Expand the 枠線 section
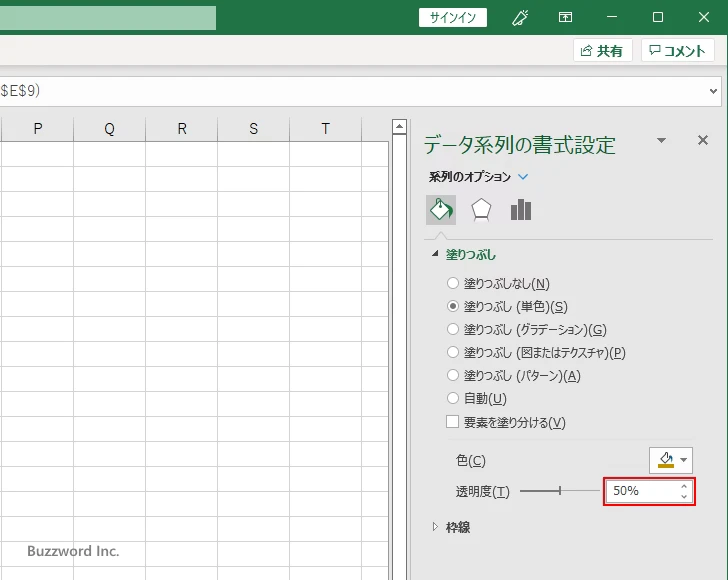 pyautogui.click(x=435, y=527)
